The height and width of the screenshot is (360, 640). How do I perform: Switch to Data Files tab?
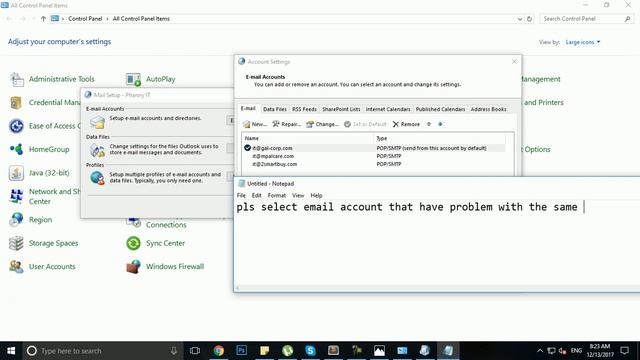click(275, 109)
